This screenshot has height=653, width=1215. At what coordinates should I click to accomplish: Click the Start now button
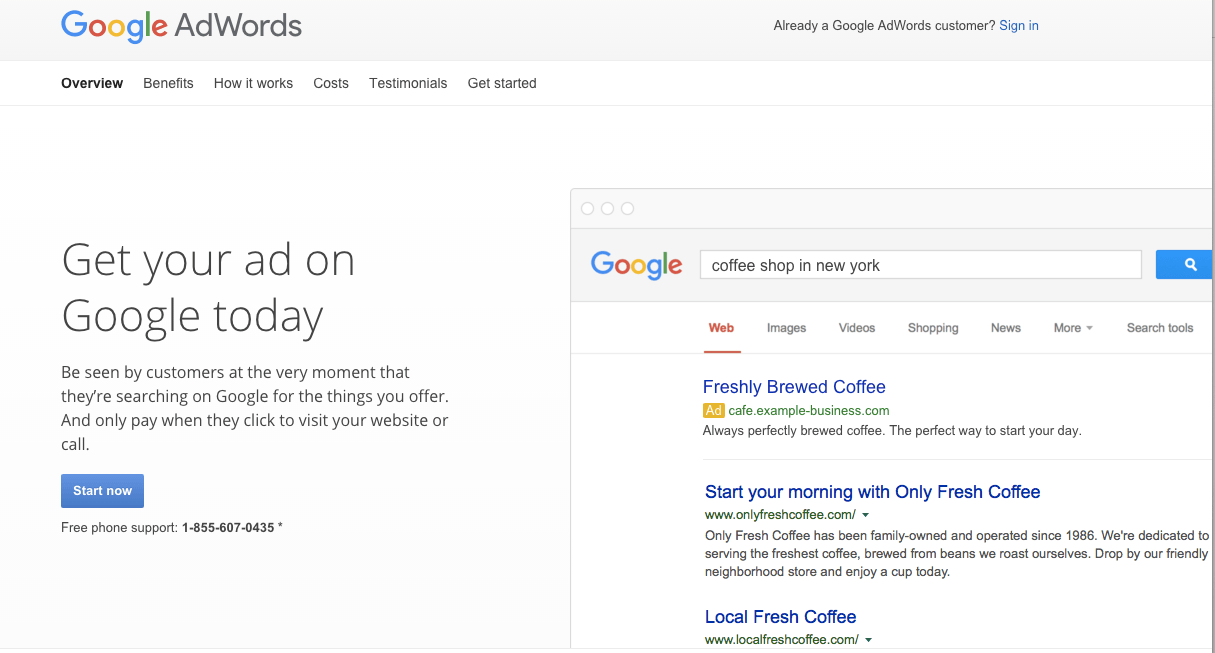pos(103,491)
